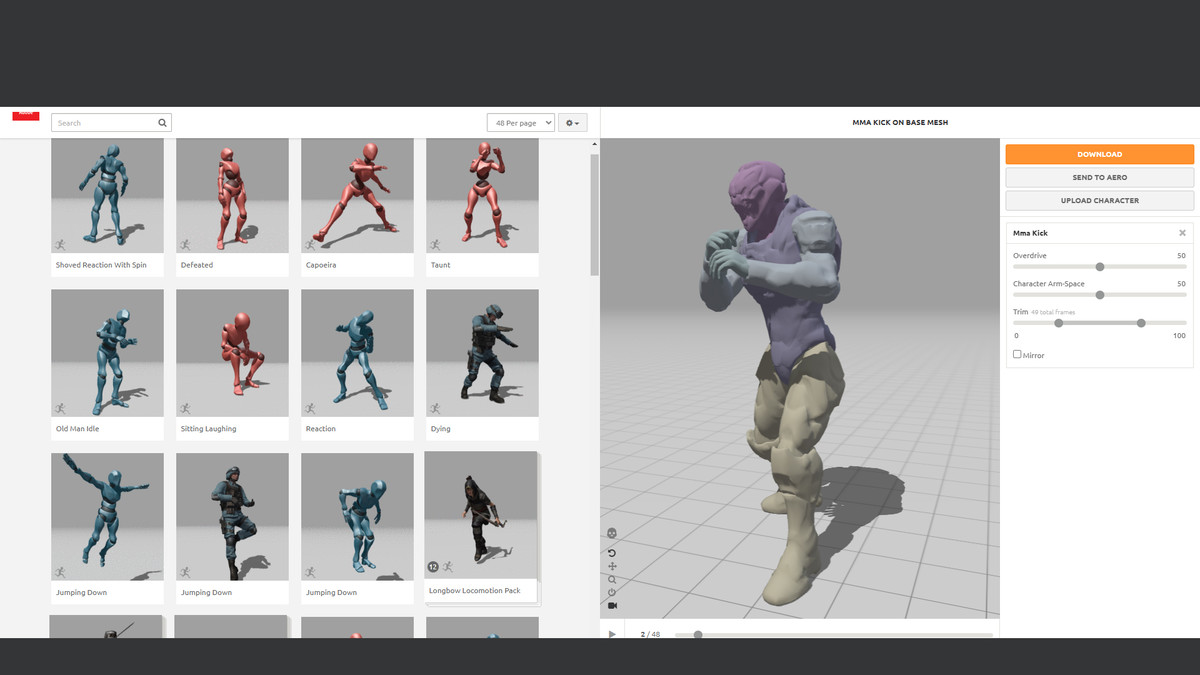Click the "Mma Kick" panel heading
Screen dimensions: 1200x675
click(x=1030, y=233)
